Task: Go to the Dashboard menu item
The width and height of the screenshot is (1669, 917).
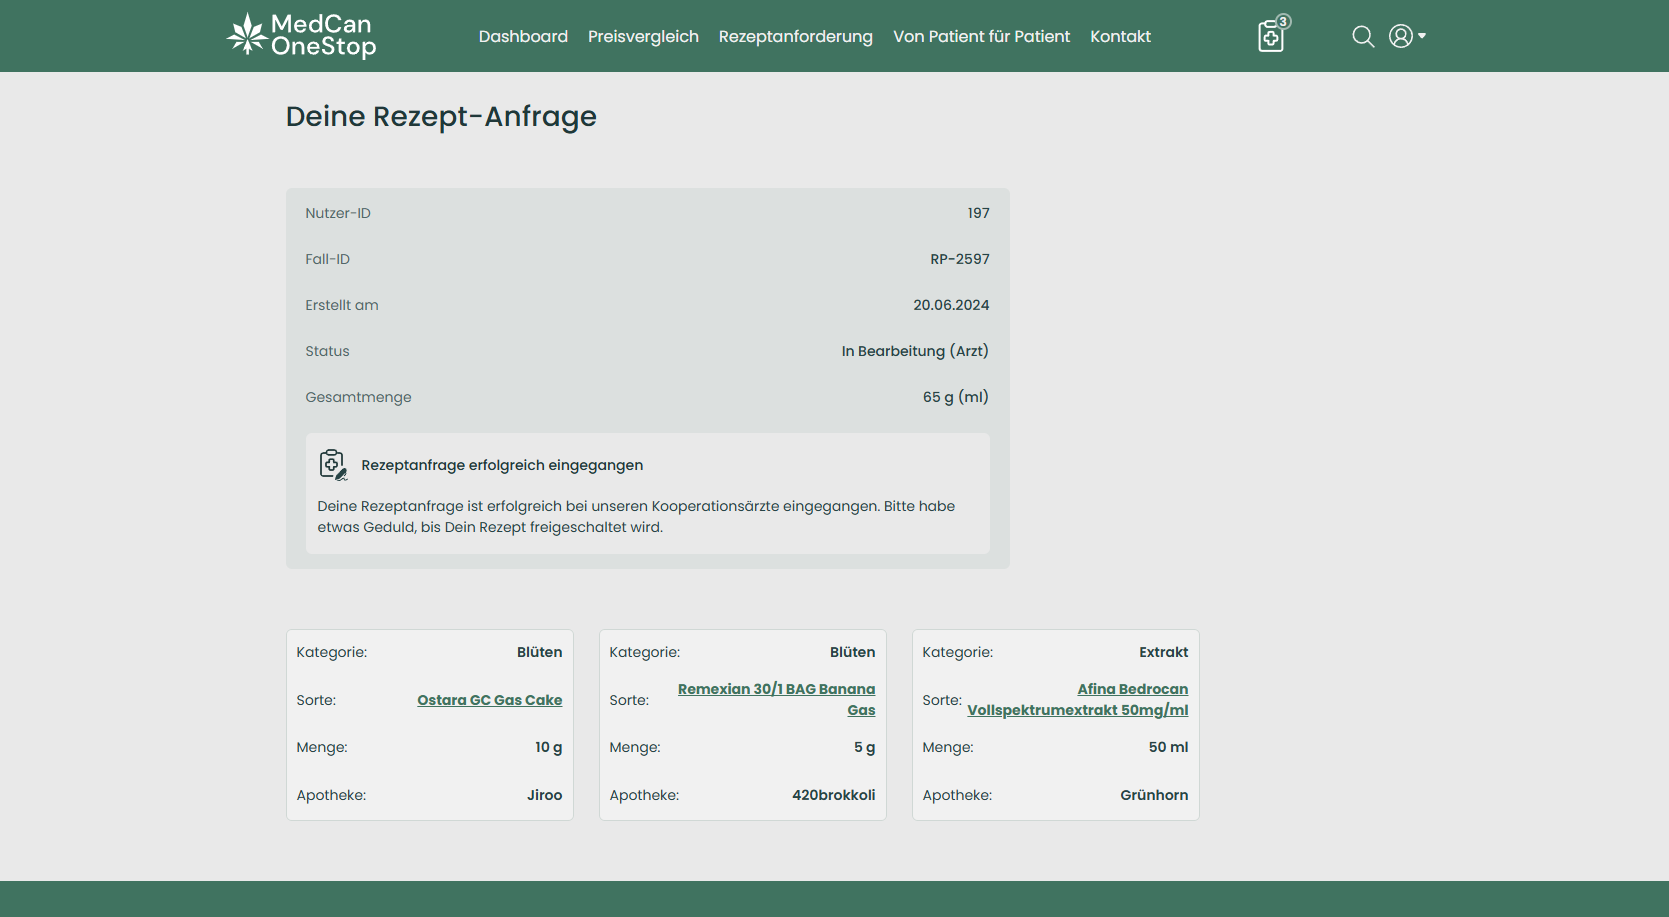Action: (x=523, y=36)
